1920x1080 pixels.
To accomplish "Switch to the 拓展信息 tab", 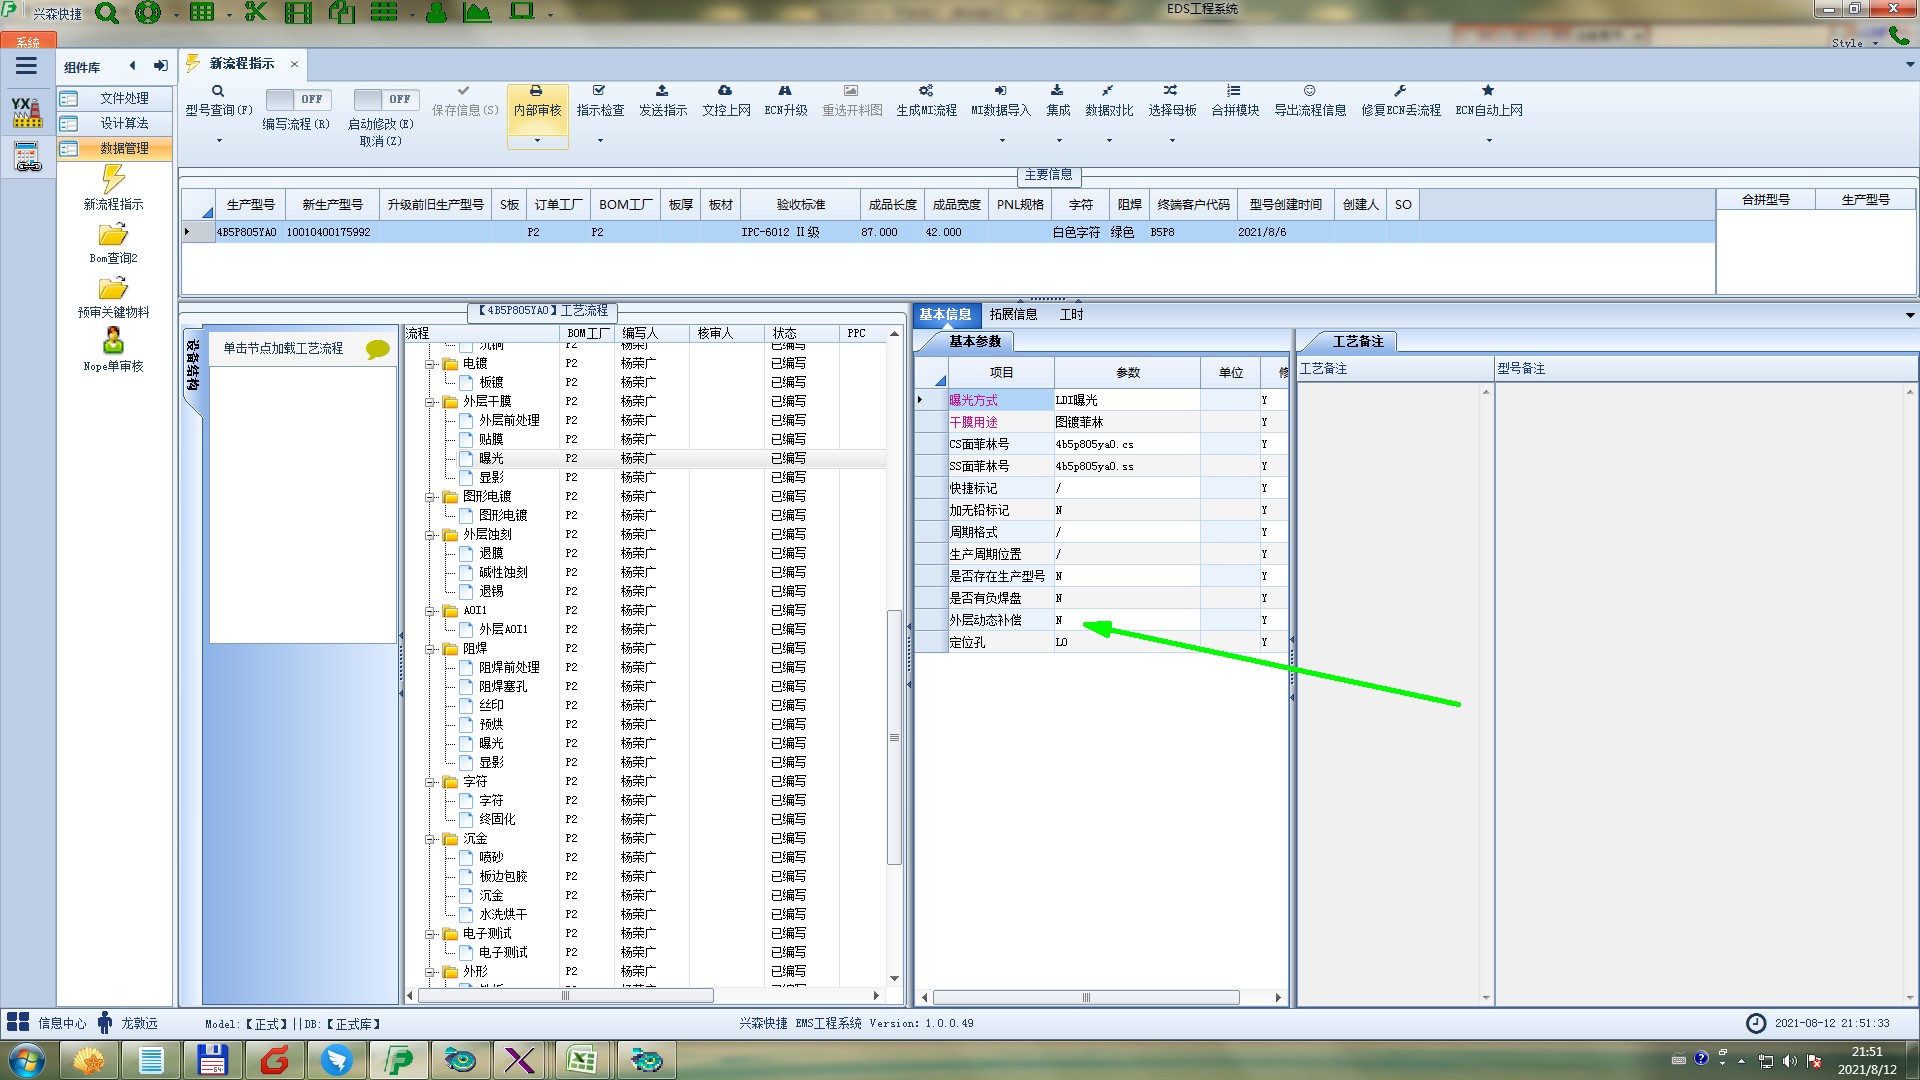I will click(1013, 314).
